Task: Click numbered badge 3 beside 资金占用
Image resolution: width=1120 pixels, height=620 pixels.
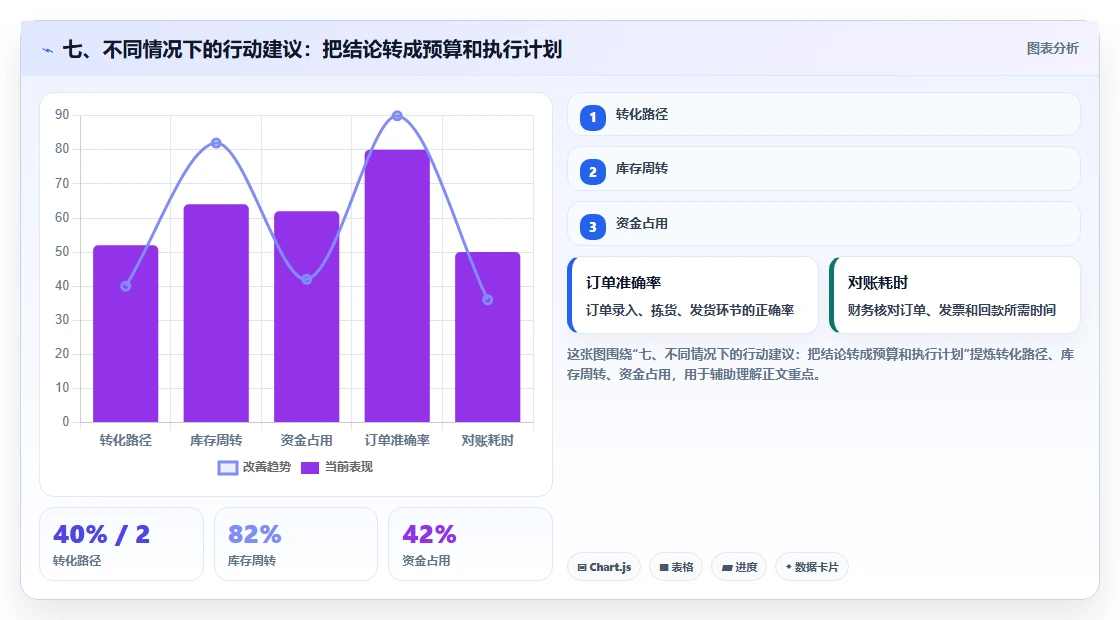Action: (592, 226)
